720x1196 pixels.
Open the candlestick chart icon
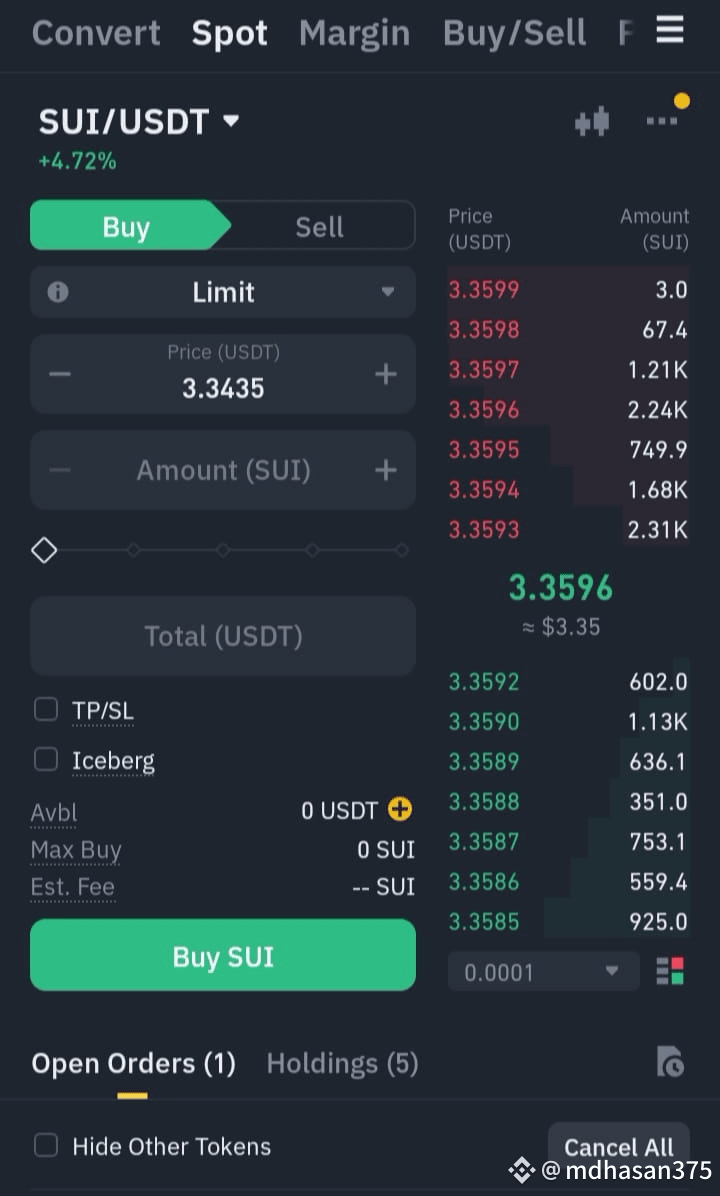pyautogui.click(x=592, y=122)
